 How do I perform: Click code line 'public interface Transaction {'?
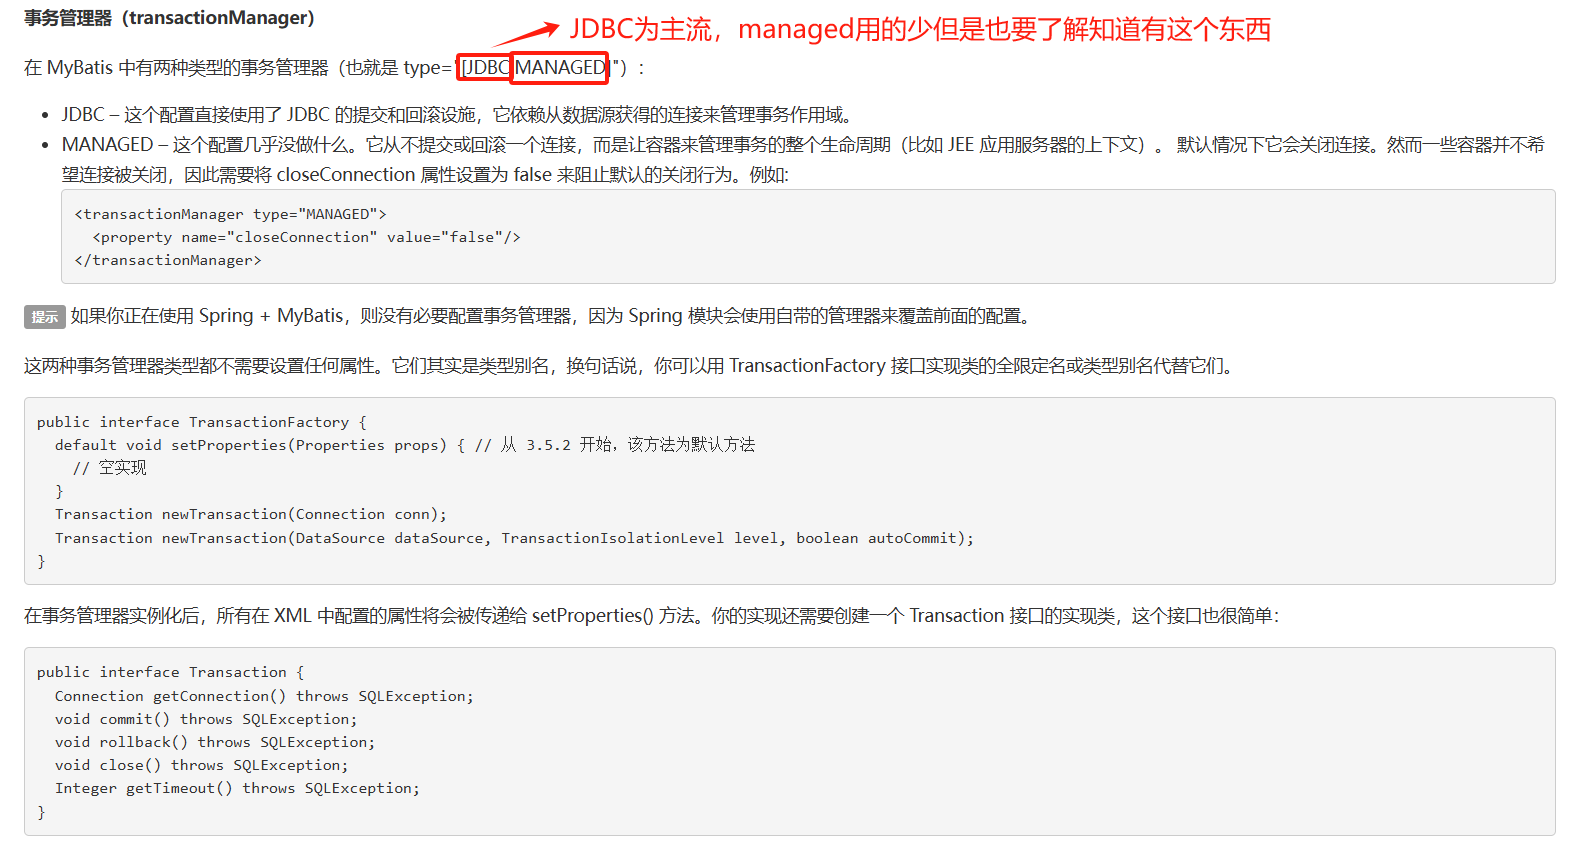[x=171, y=672]
